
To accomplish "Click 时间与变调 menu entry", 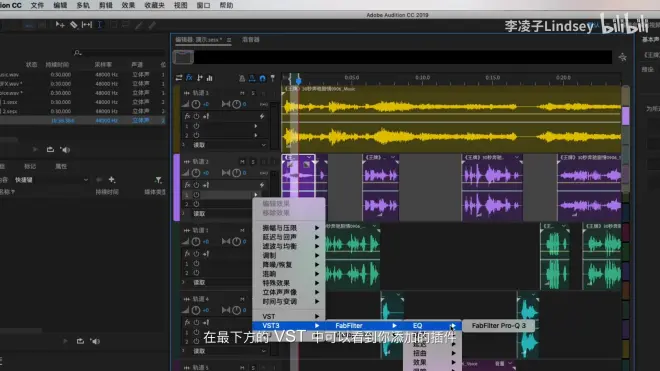I will tap(289, 302).
